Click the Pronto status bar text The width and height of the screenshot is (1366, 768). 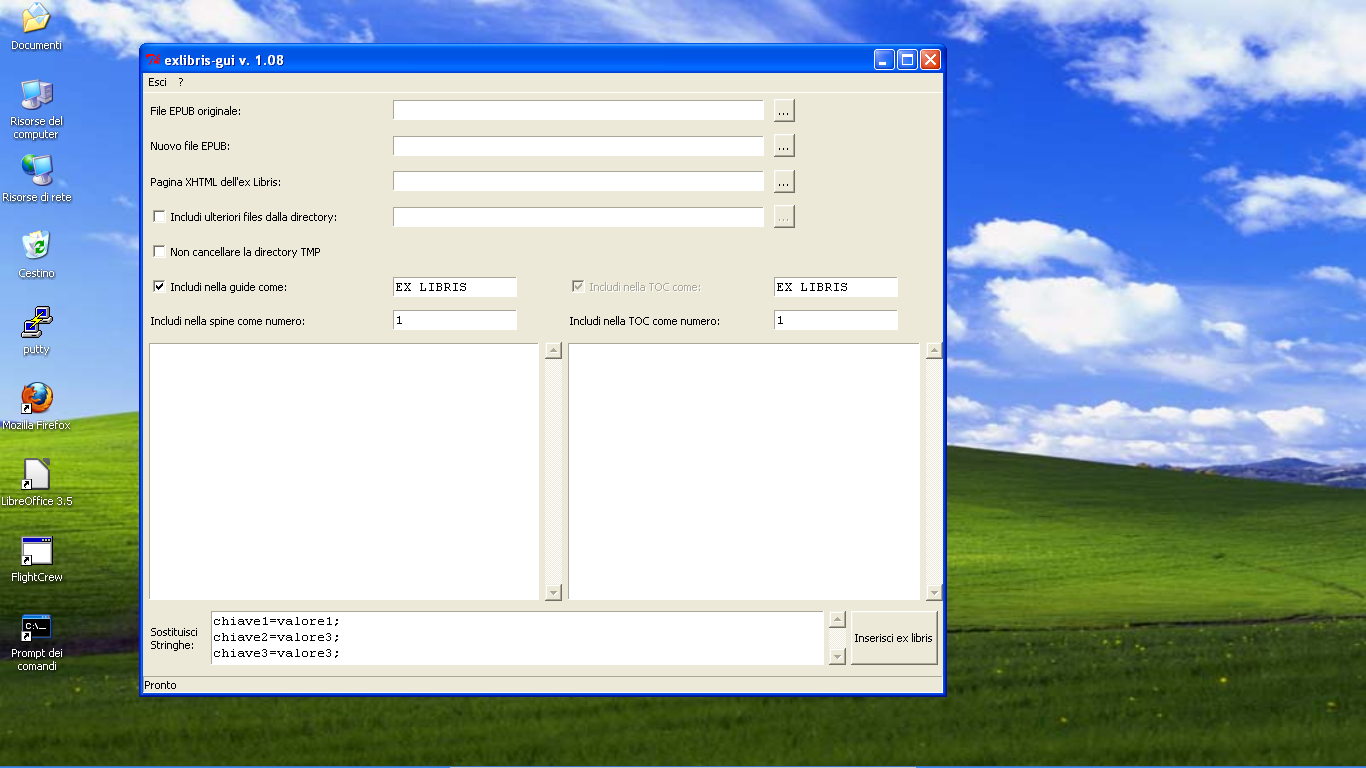(x=160, y=685)
